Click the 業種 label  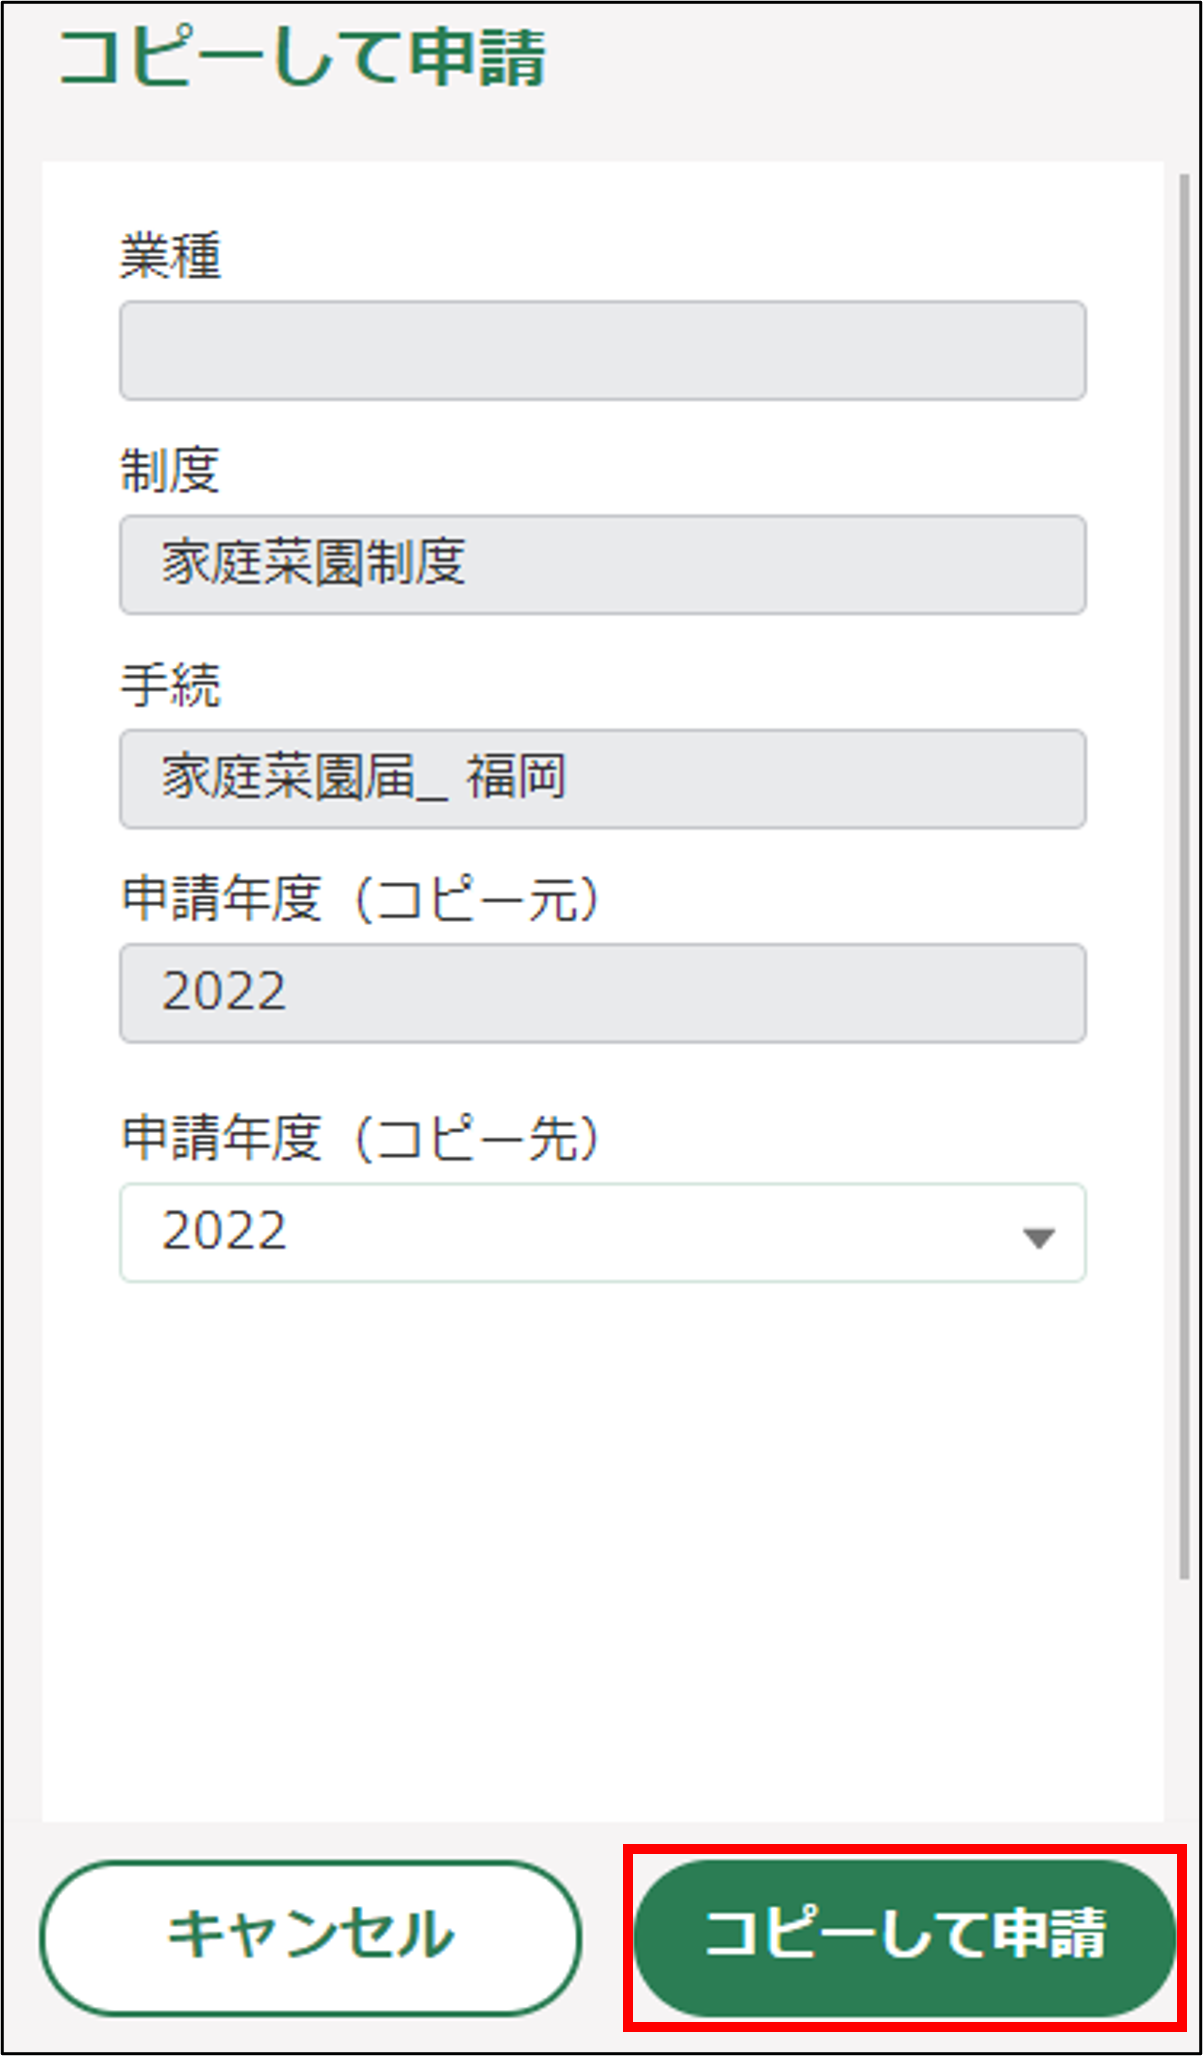tap(170, 256)
